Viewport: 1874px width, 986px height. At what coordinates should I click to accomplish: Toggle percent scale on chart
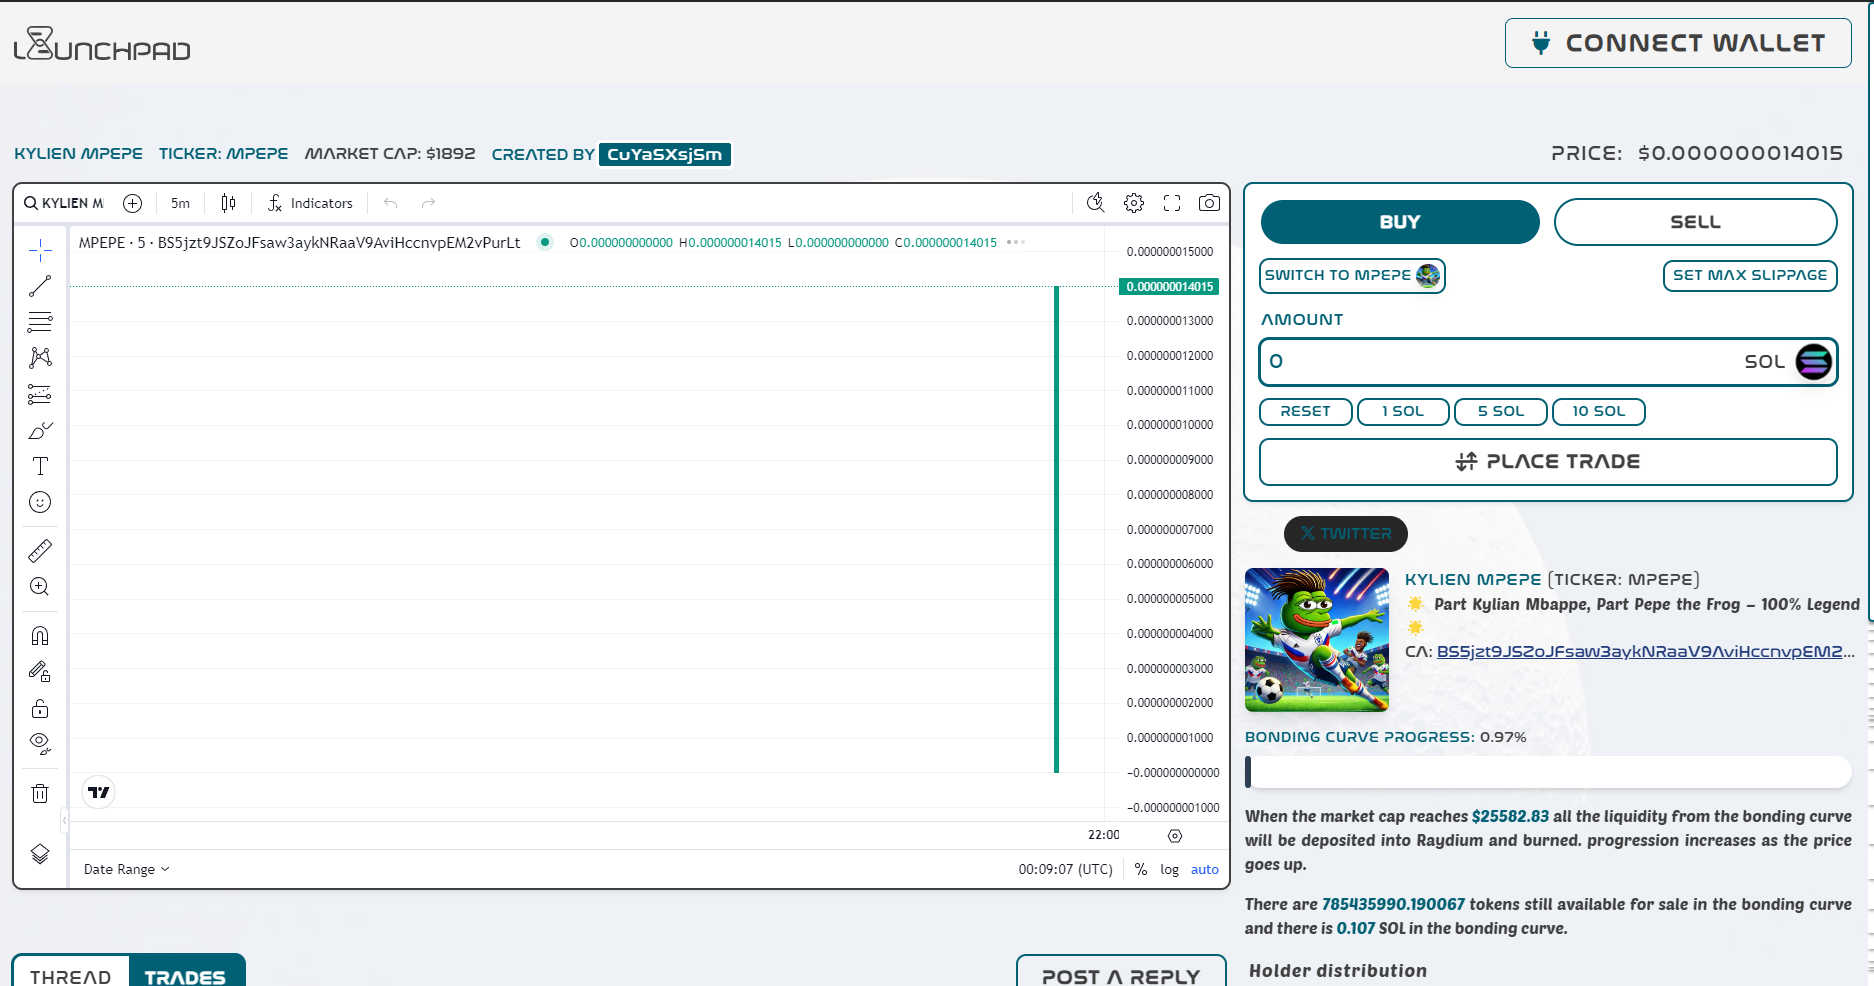click(x=1141, y=869)
